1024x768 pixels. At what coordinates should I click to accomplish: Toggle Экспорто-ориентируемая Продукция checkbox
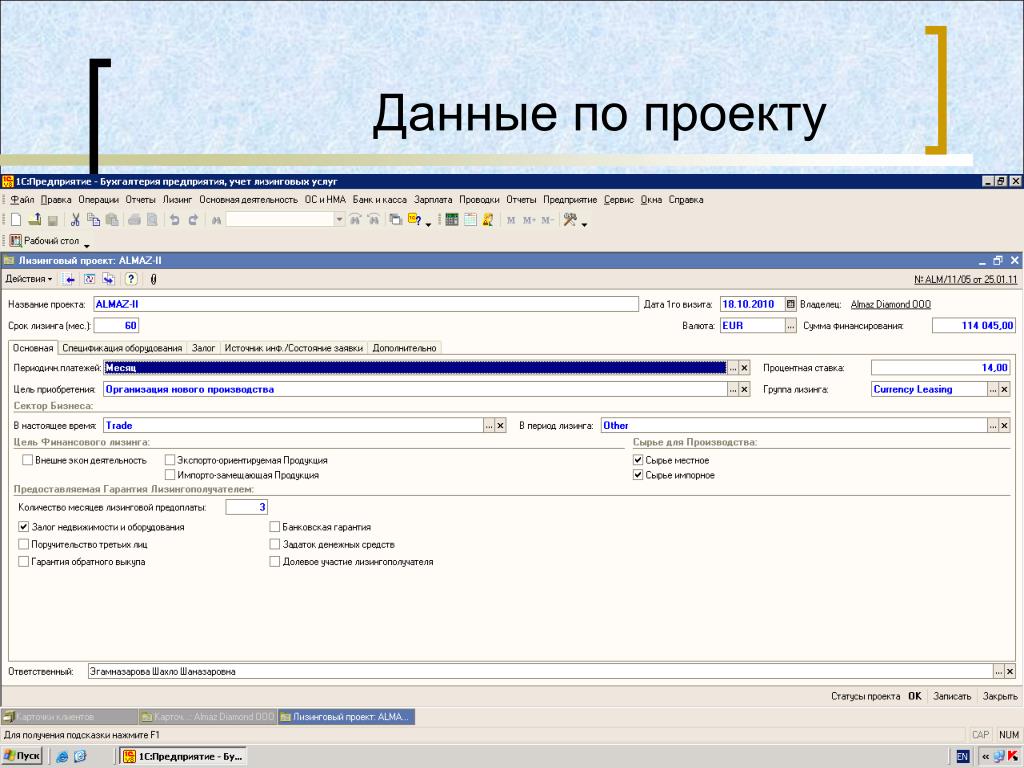170,460
